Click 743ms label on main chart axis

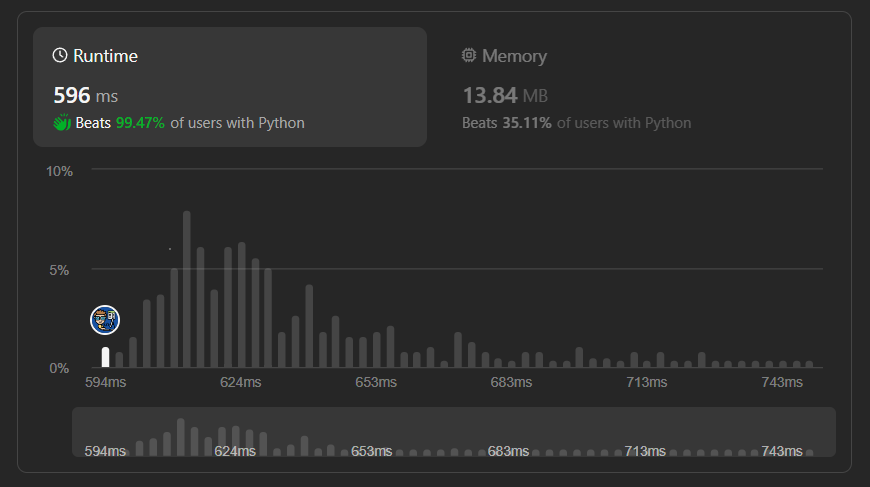pos(782,383)
